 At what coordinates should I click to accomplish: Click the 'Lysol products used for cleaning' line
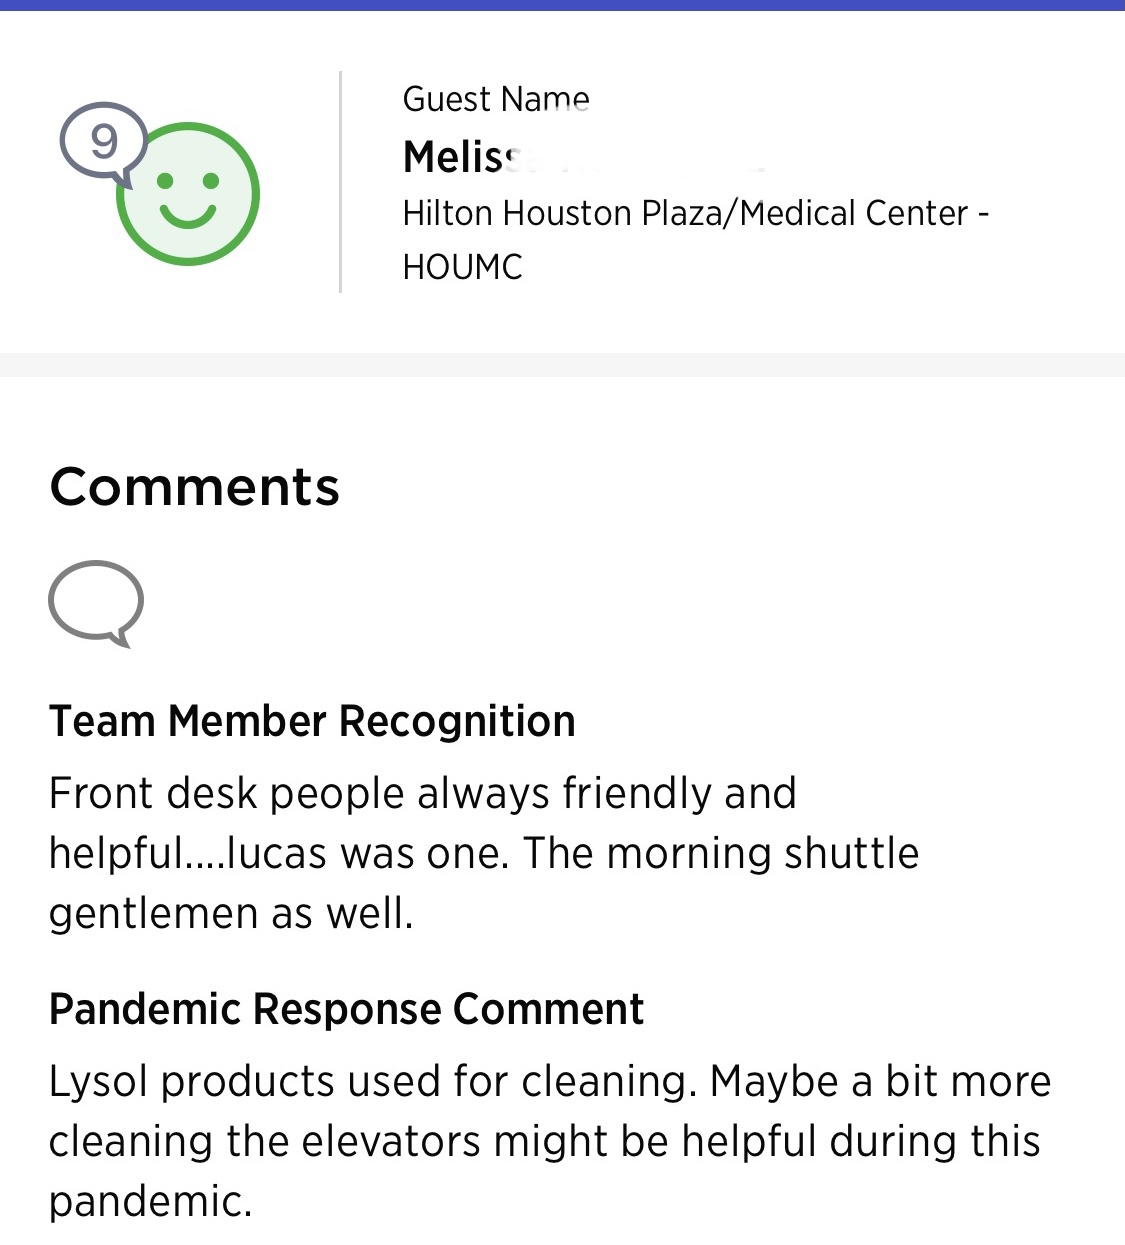(372, 1081)
